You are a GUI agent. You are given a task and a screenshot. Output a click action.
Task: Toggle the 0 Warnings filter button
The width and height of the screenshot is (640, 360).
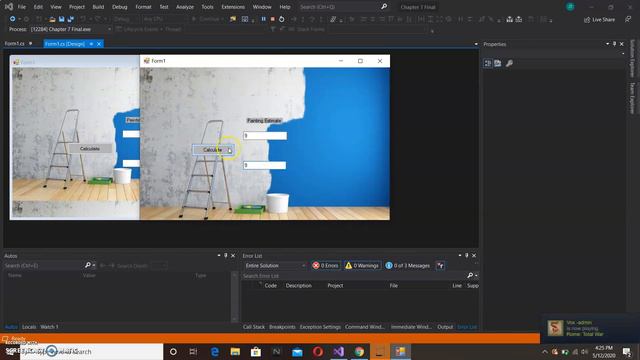362,266
